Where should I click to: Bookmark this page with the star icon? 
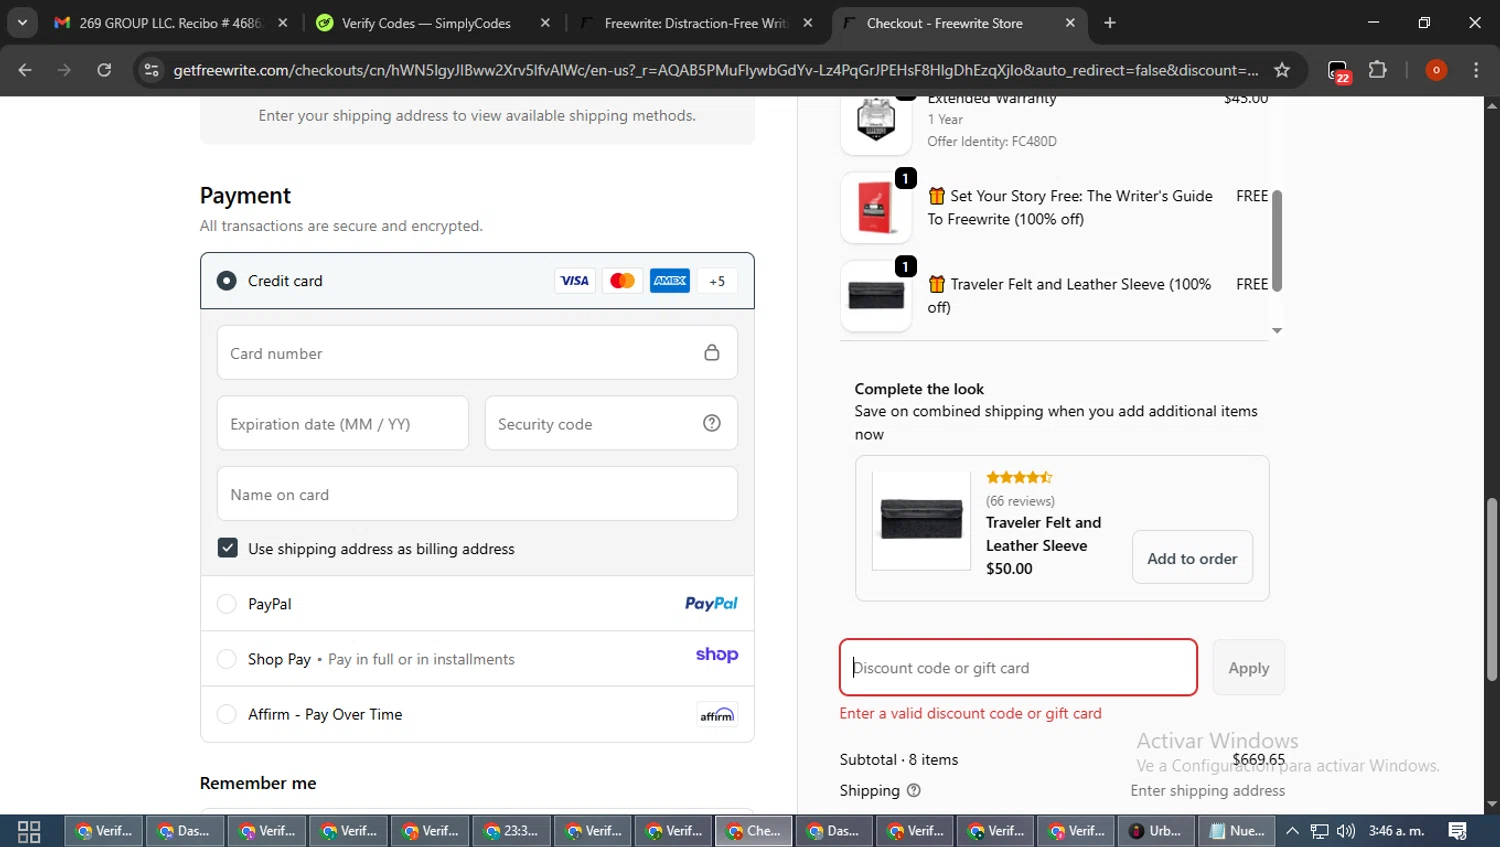(1282, 70)
